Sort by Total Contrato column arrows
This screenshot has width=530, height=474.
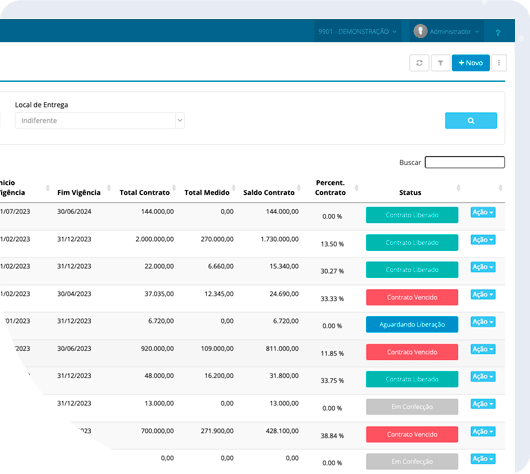click(x=174, y=188)
